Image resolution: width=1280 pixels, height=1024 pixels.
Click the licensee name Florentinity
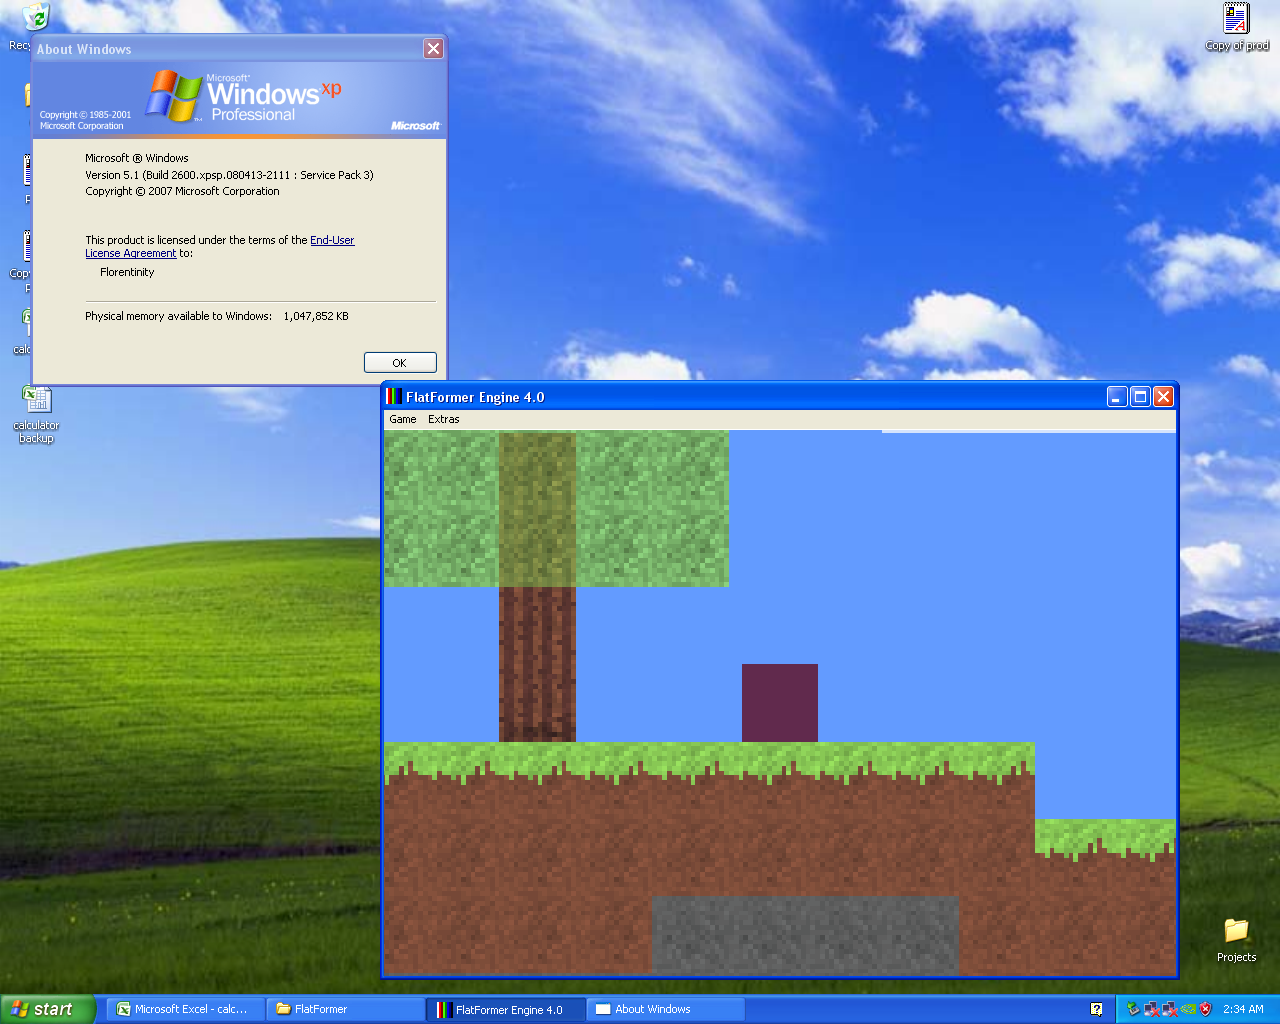pyautogui.click(x=127, y=272)
